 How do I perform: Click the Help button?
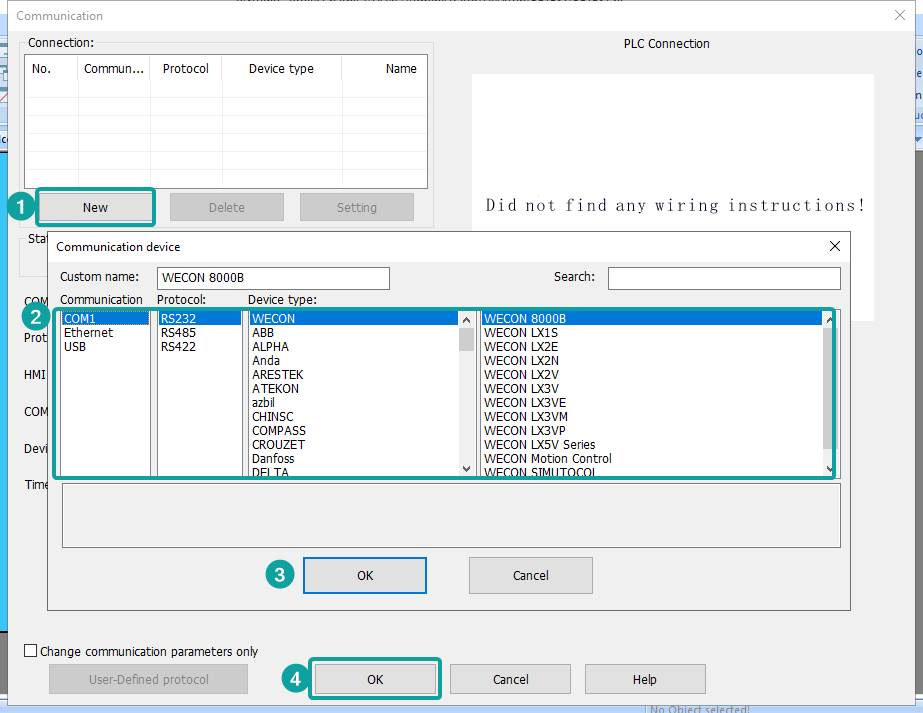point(644,679)
